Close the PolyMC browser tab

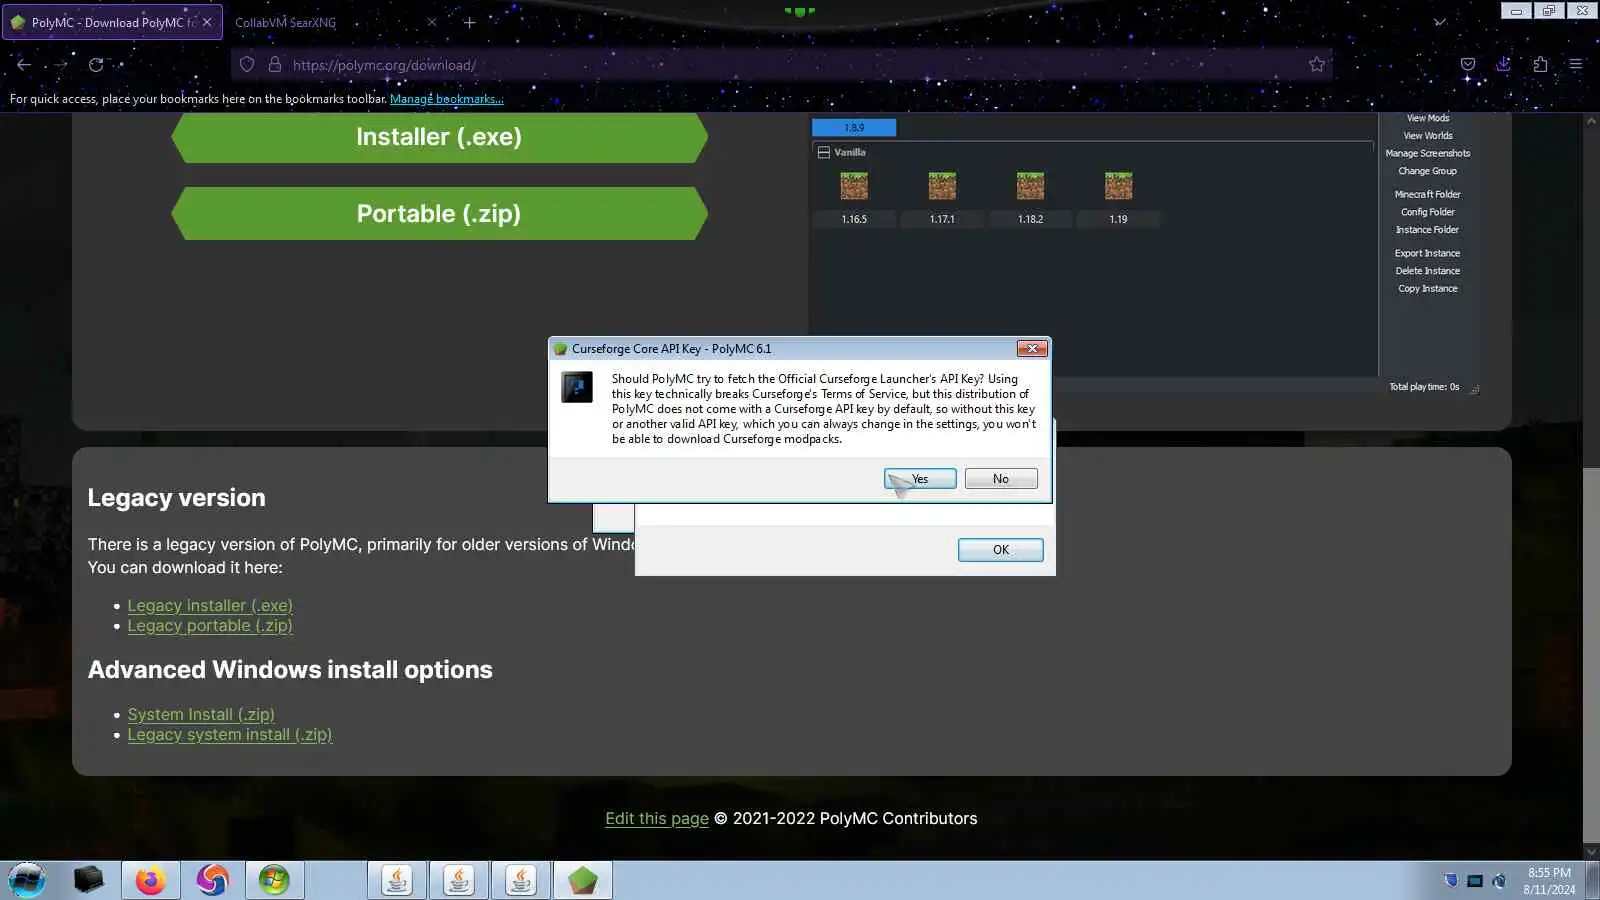coord(207,22)
